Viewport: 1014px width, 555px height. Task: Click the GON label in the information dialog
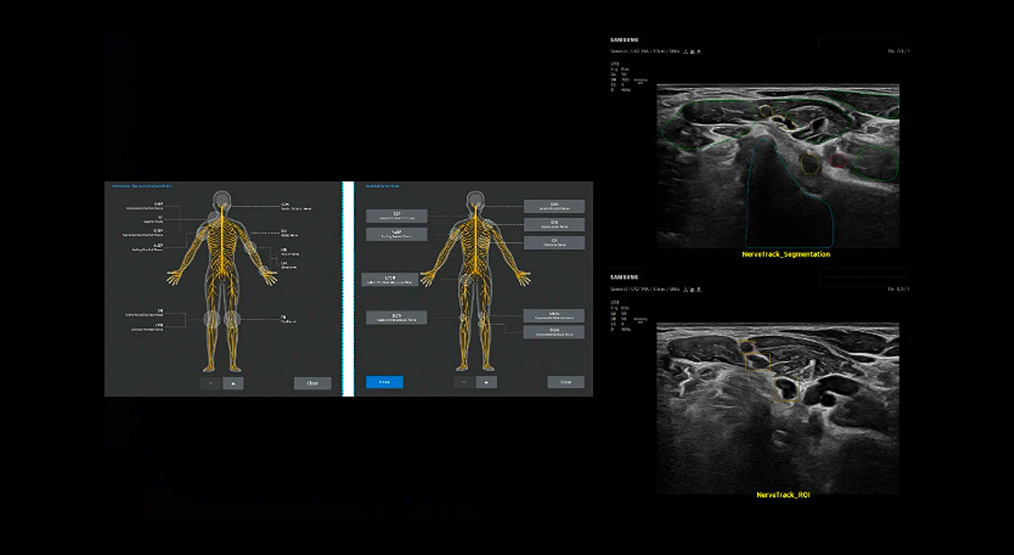[285, 205]
